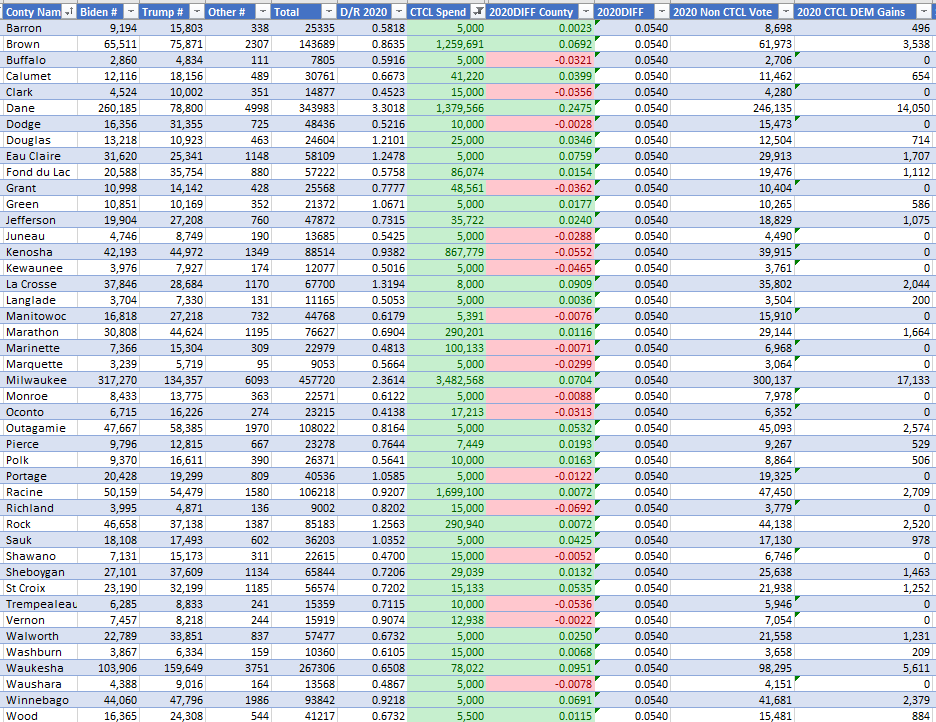Select Other count 6093 for Milwaukee

[238, 380]
